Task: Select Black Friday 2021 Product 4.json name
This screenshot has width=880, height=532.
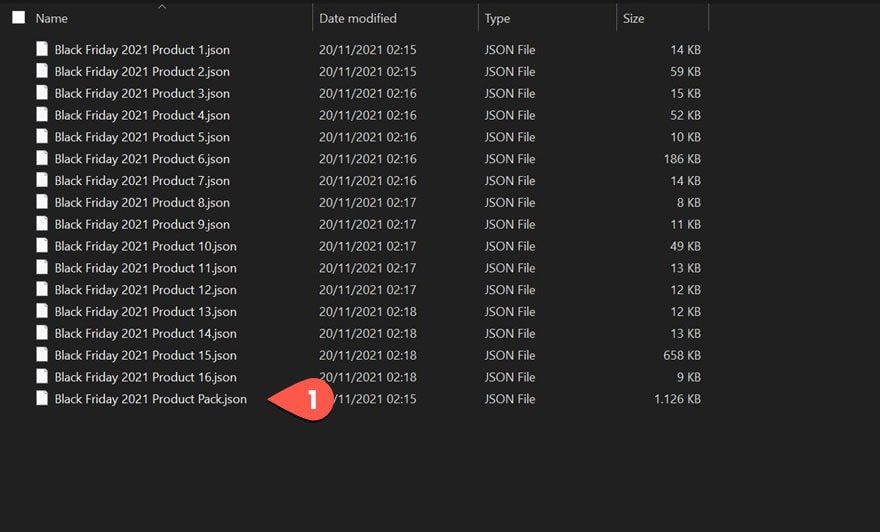Action: (142, 116)
